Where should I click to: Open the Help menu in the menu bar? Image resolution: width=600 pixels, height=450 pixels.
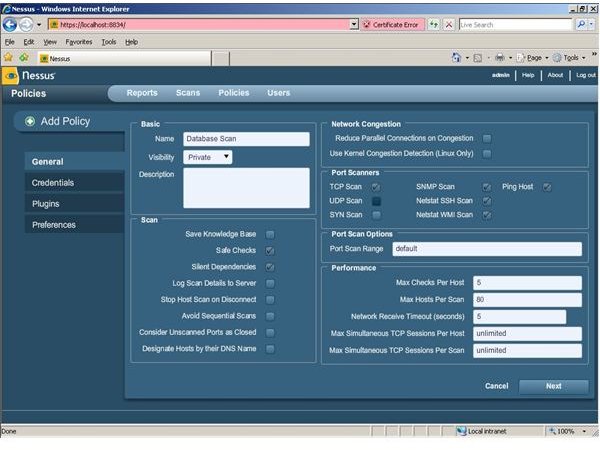point(131,42)
